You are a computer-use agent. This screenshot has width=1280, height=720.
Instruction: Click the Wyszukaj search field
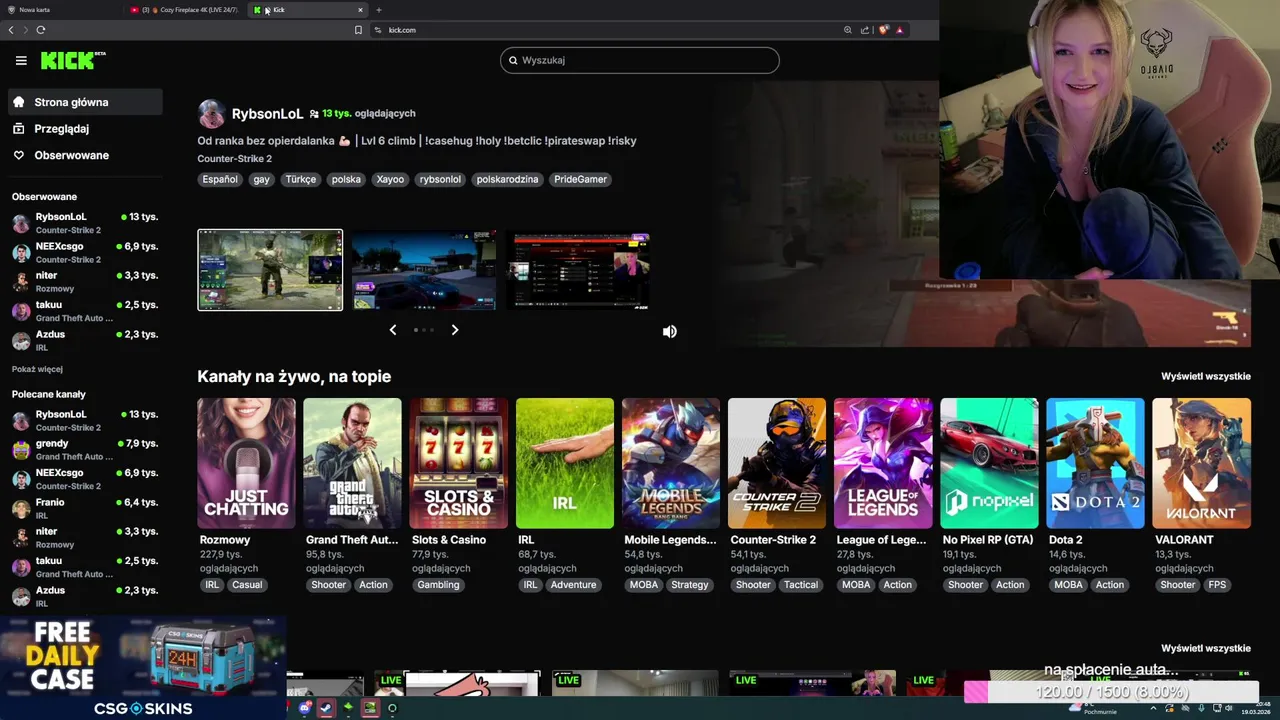click(x=640, y=60)
